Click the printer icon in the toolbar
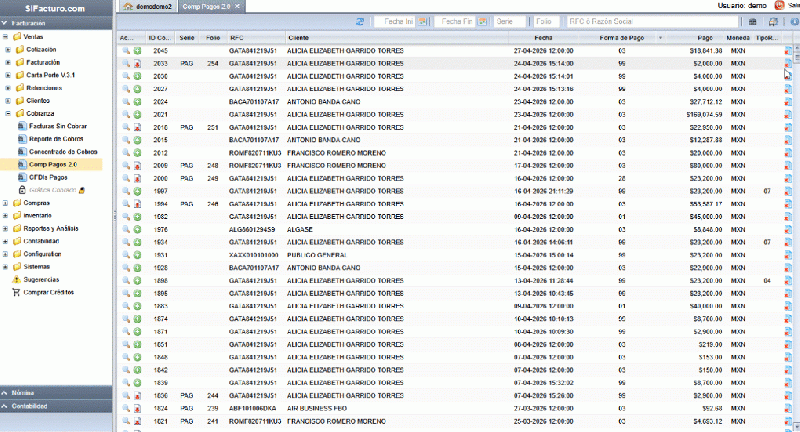This screenshot has height=432, width=800. point(771,20)
